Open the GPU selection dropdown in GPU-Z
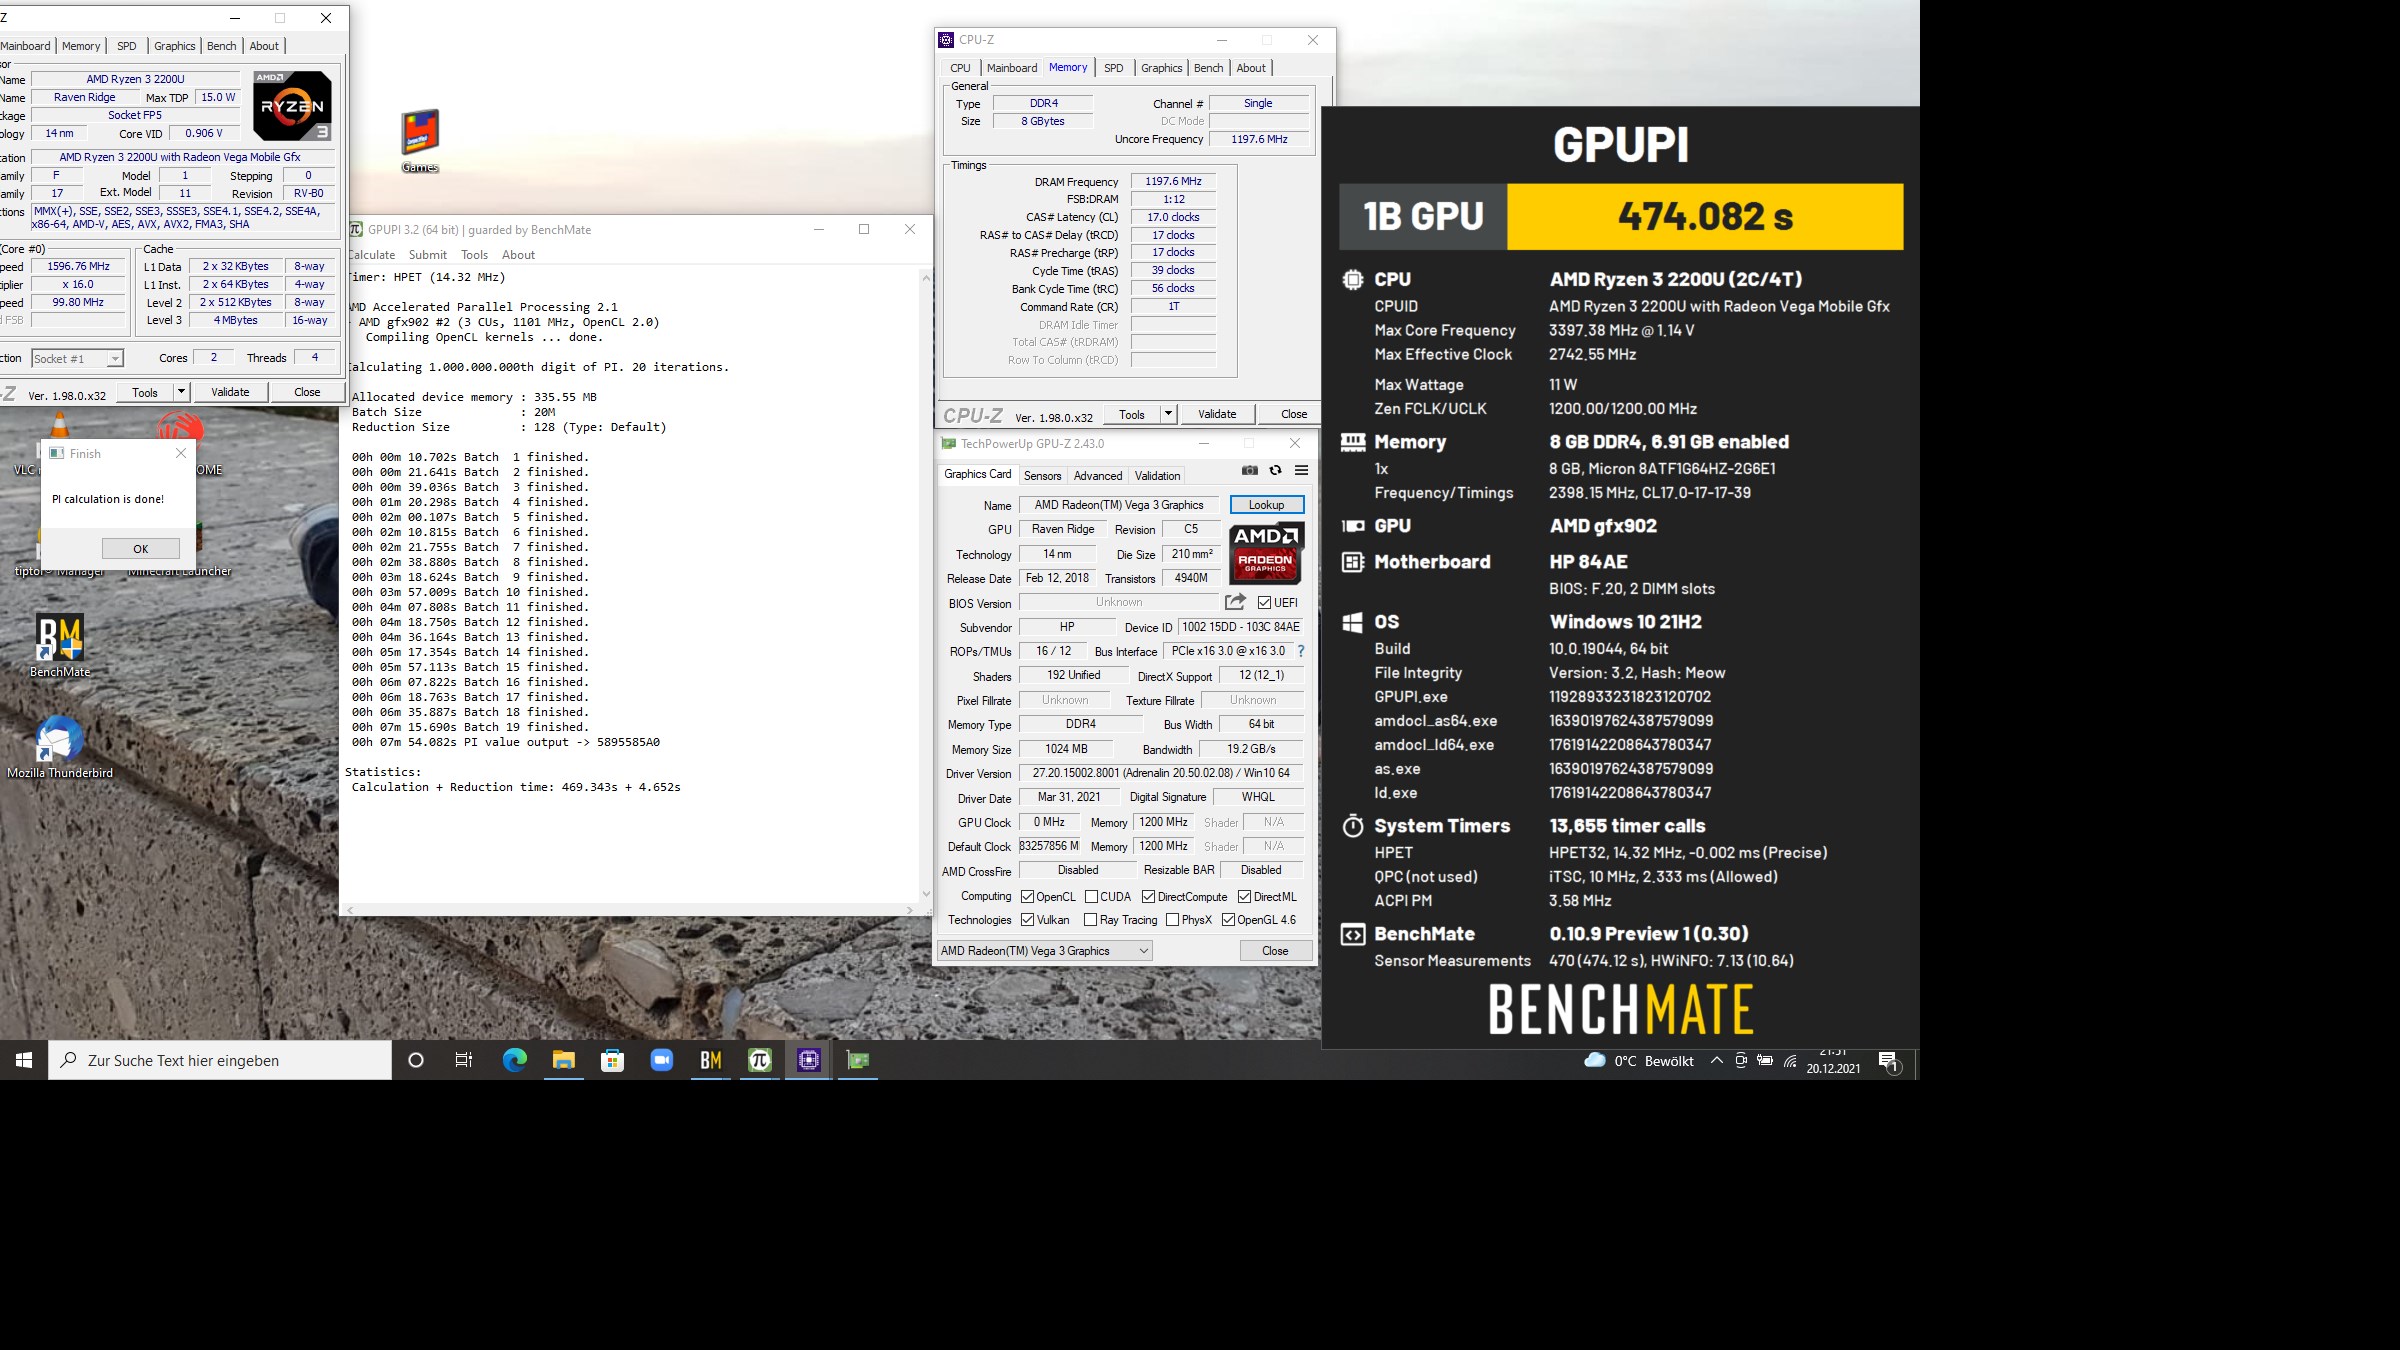 [x=1045, y=950]
